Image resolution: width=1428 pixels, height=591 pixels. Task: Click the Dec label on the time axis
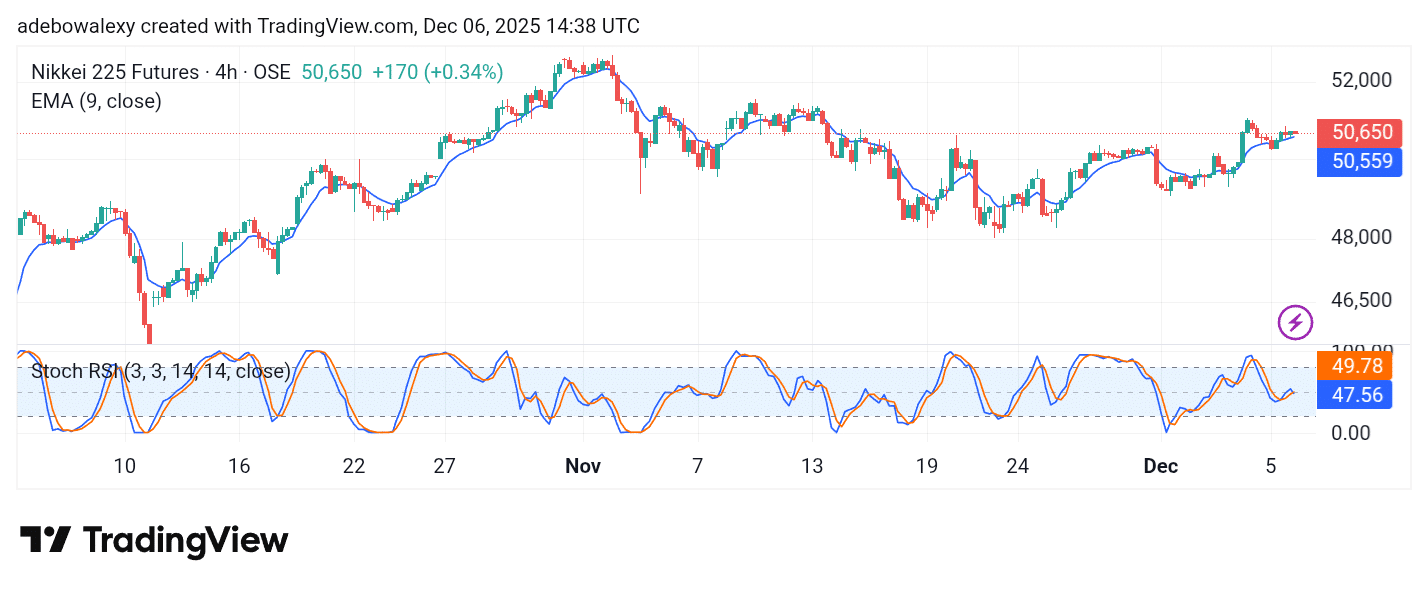pyautogui.click(x=1160, y=466)
